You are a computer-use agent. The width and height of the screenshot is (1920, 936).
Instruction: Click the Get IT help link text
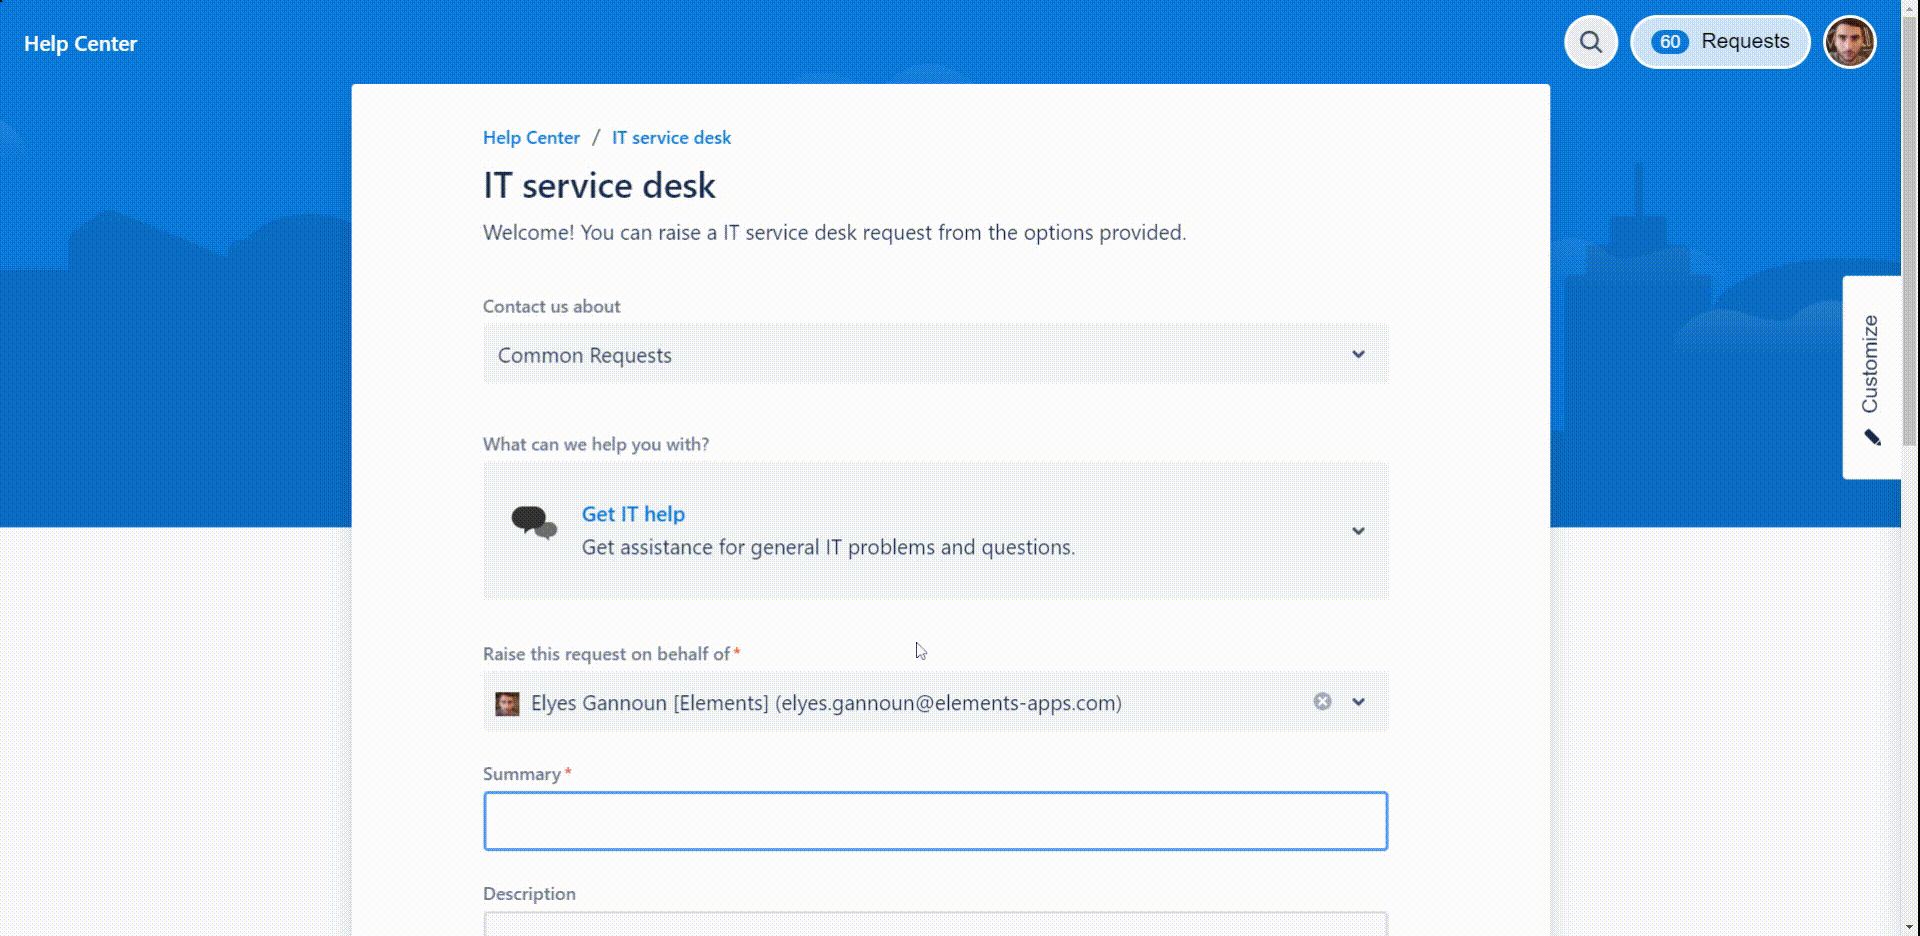(633, 514)
